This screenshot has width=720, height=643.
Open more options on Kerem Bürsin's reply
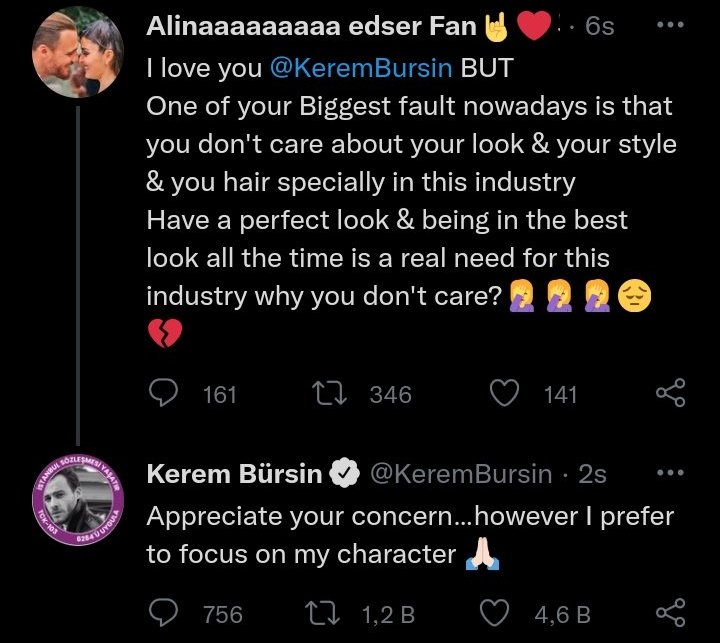tap(669, 472)
